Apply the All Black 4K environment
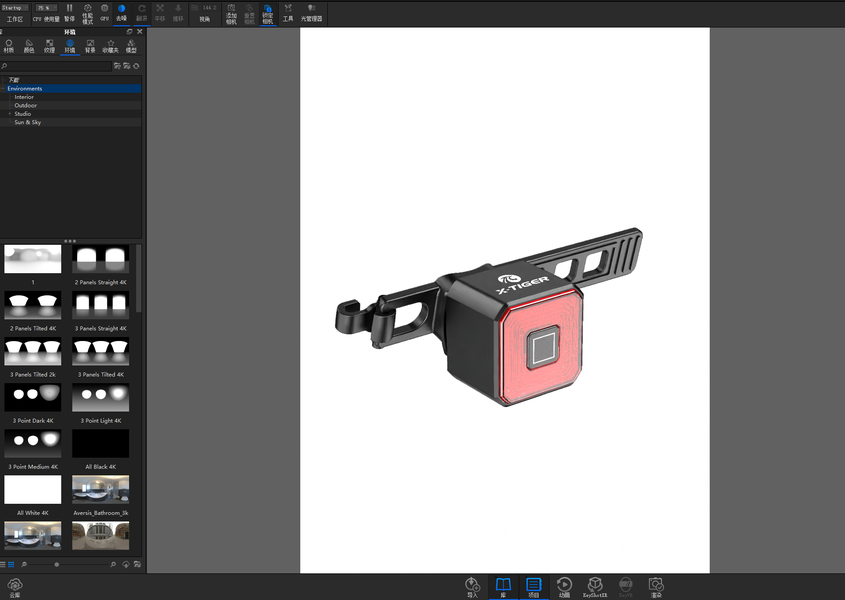The width and height of the screenshot is (845, 600). coord(101,444)
